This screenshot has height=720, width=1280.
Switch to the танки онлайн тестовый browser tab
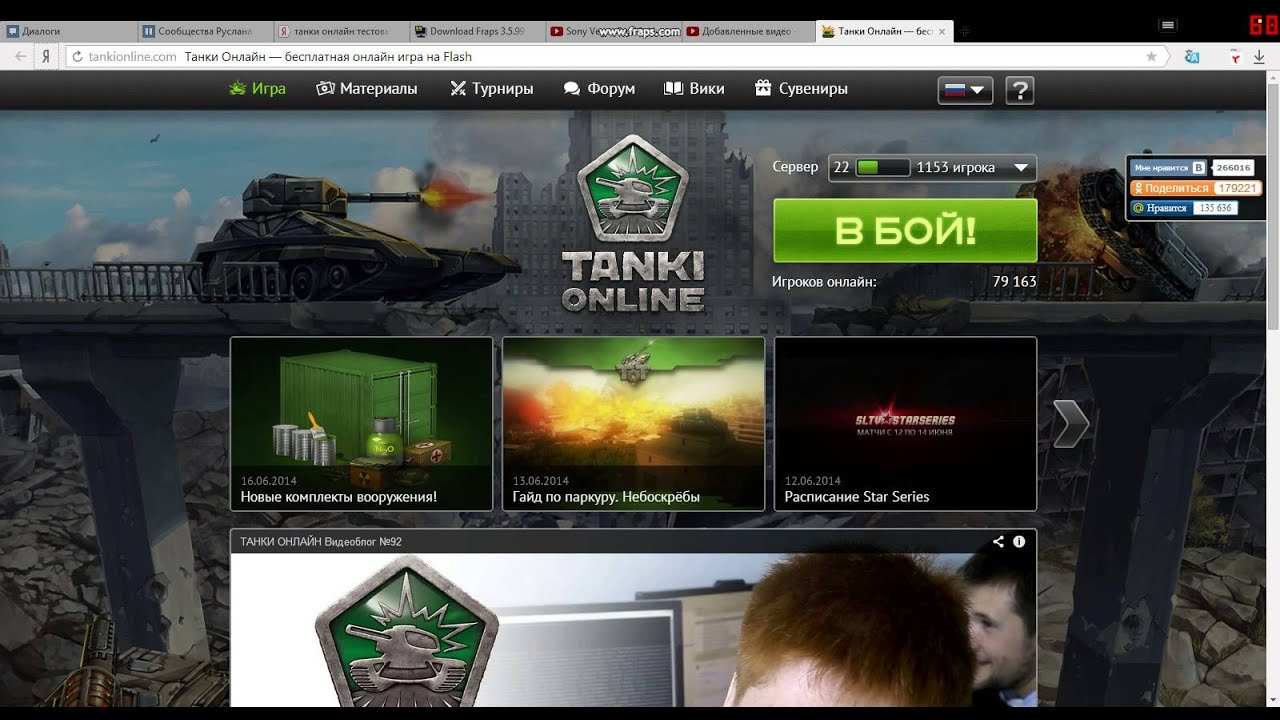point(340,31)
